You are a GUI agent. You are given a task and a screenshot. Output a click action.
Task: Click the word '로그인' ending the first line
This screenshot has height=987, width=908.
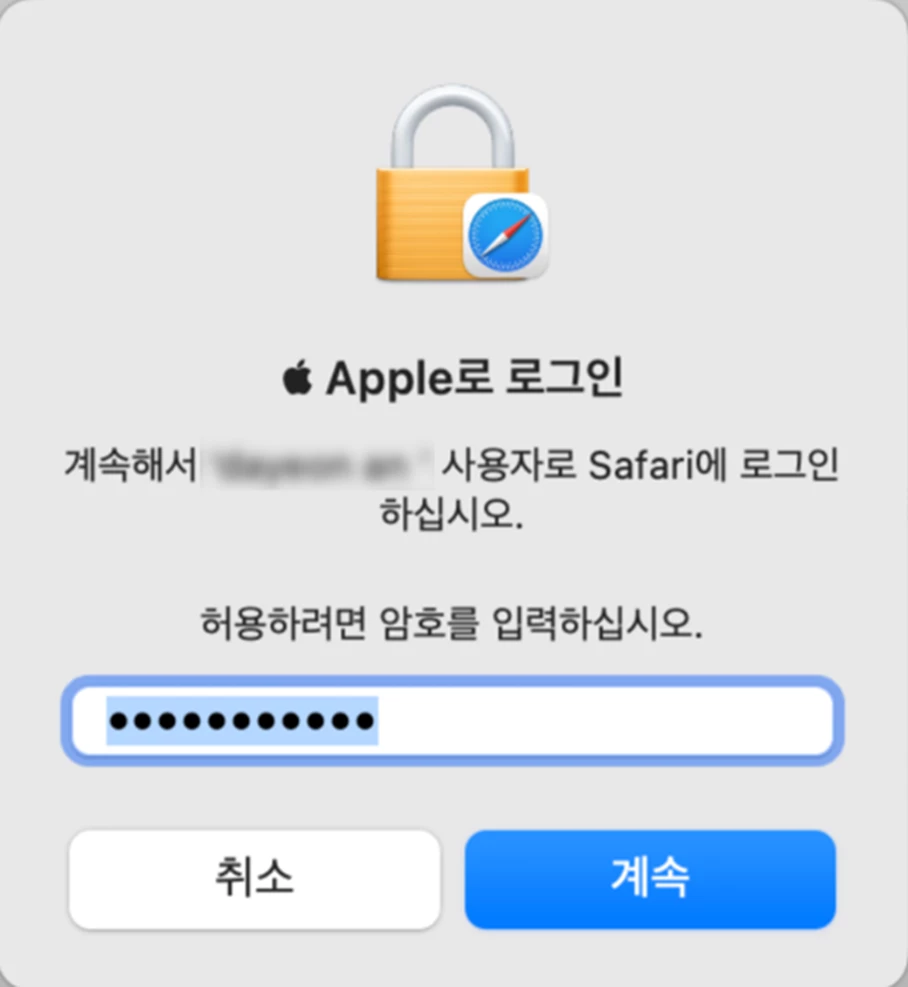click(788, 466)
